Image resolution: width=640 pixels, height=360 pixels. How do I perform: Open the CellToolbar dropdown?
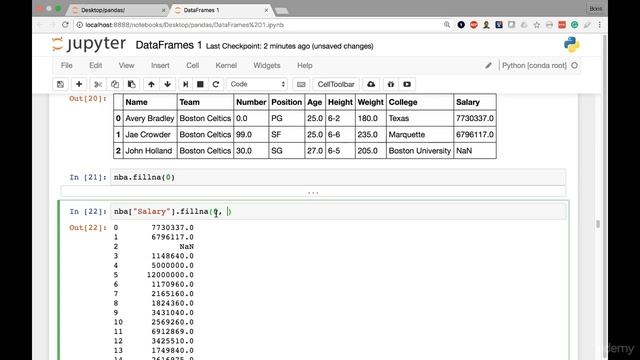(x=336, y=84)
